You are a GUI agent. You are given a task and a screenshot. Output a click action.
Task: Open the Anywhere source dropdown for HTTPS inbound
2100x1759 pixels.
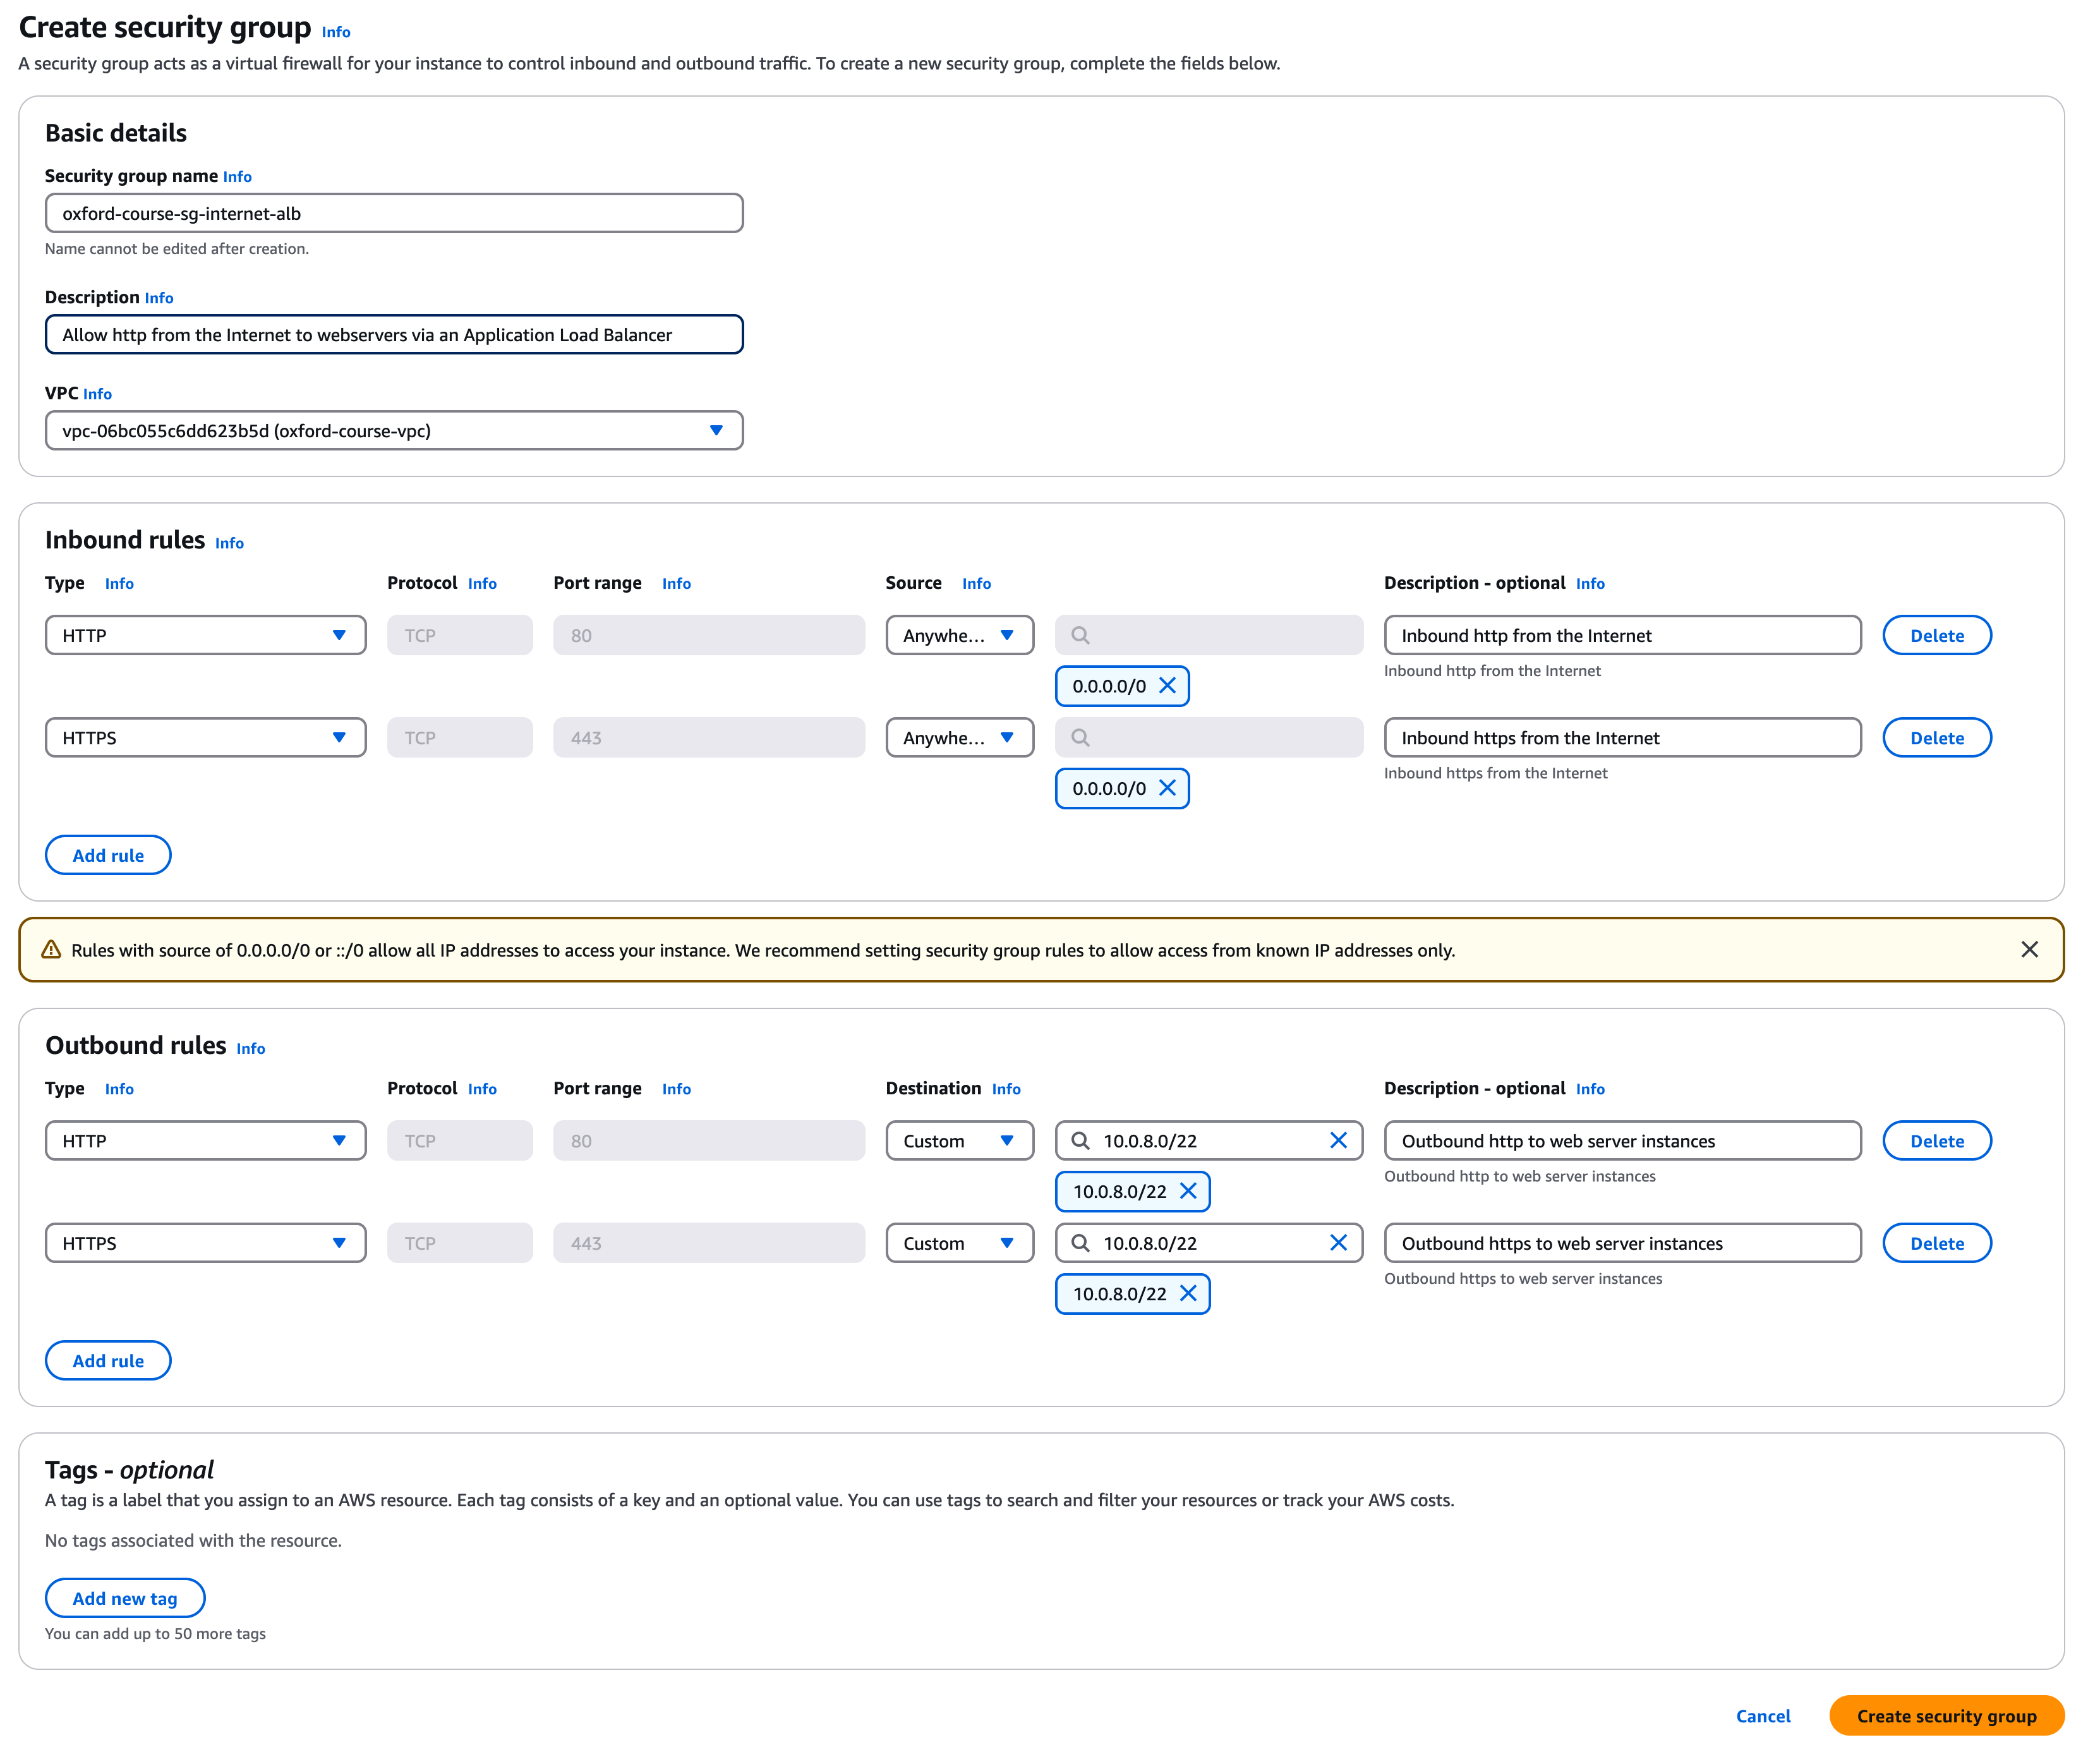click(959, 738)
